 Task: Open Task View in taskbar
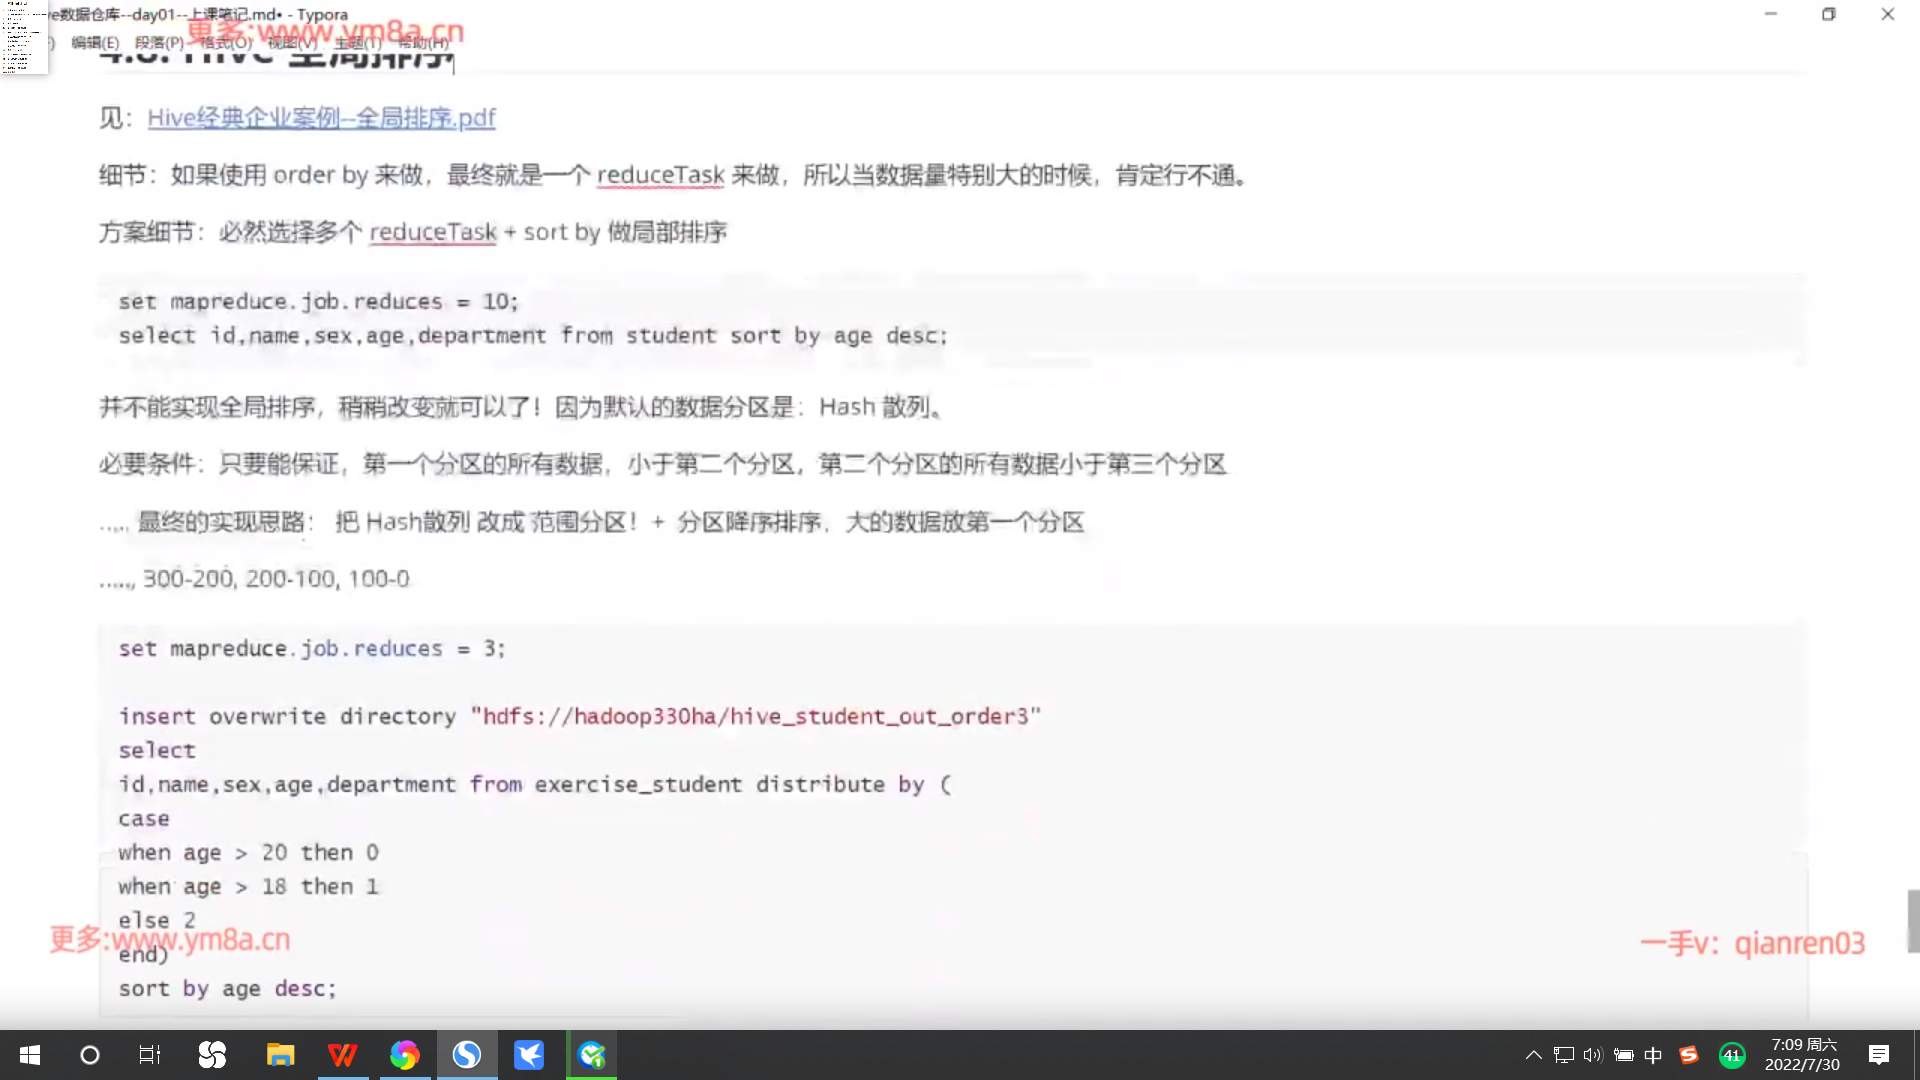click(150, 1055)
